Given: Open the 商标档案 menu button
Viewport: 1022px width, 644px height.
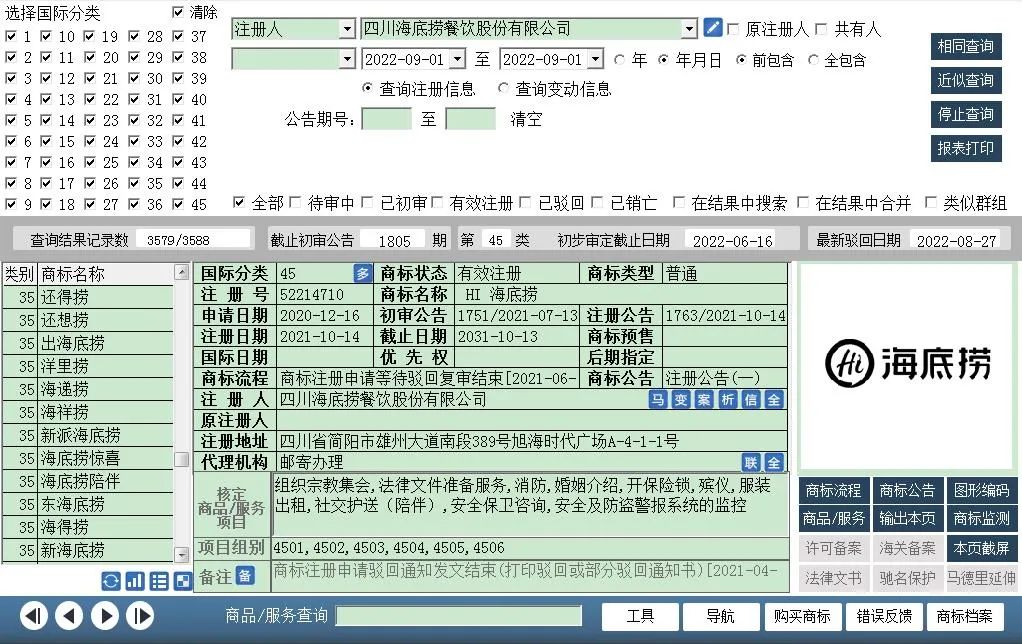Looking at the screenshot, I should 965,616.
